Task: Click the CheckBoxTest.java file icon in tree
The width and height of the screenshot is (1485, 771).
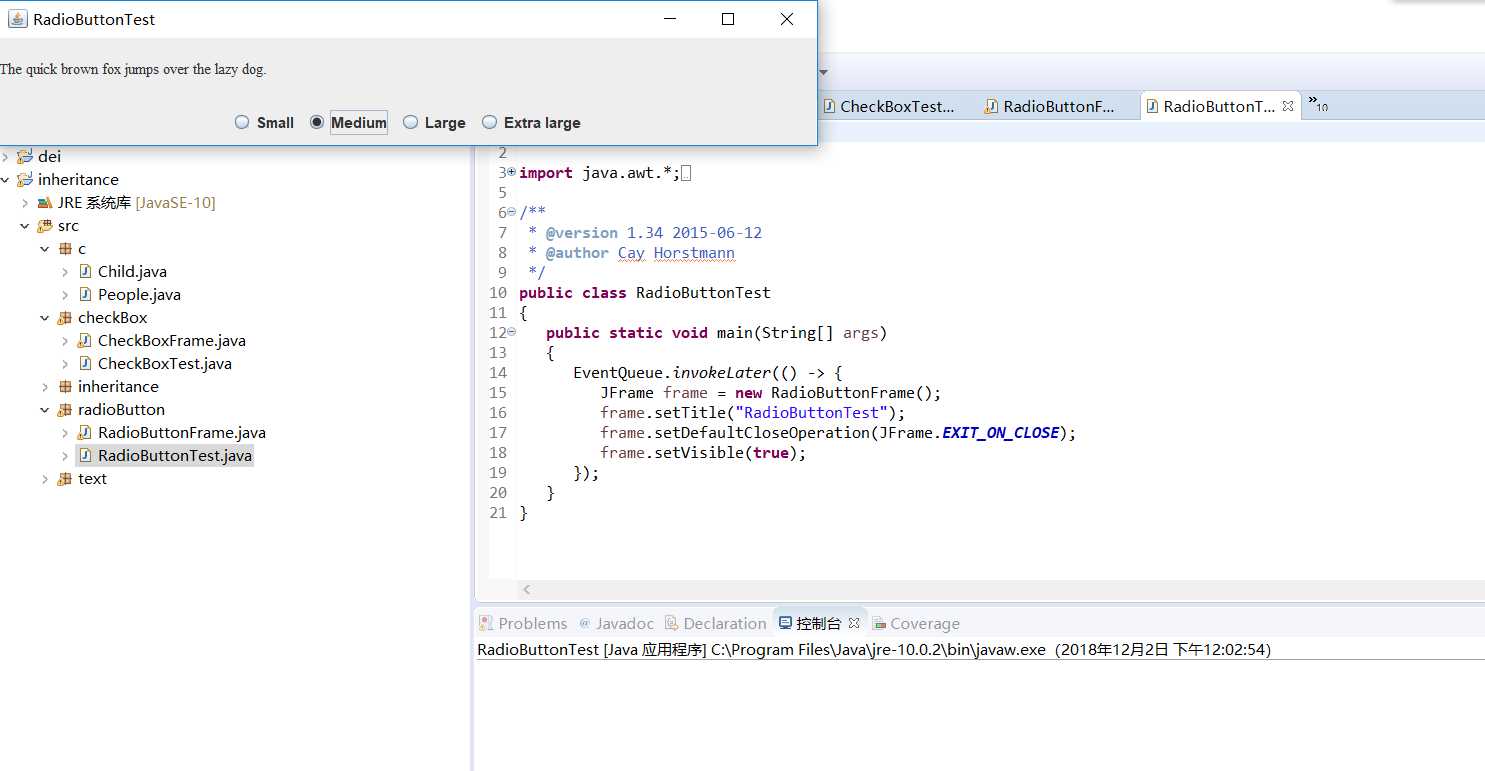Action: (85, 363)
